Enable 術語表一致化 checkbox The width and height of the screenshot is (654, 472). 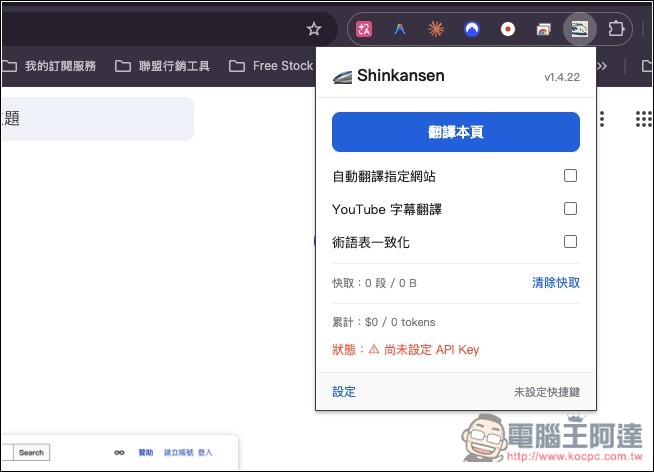570,241
